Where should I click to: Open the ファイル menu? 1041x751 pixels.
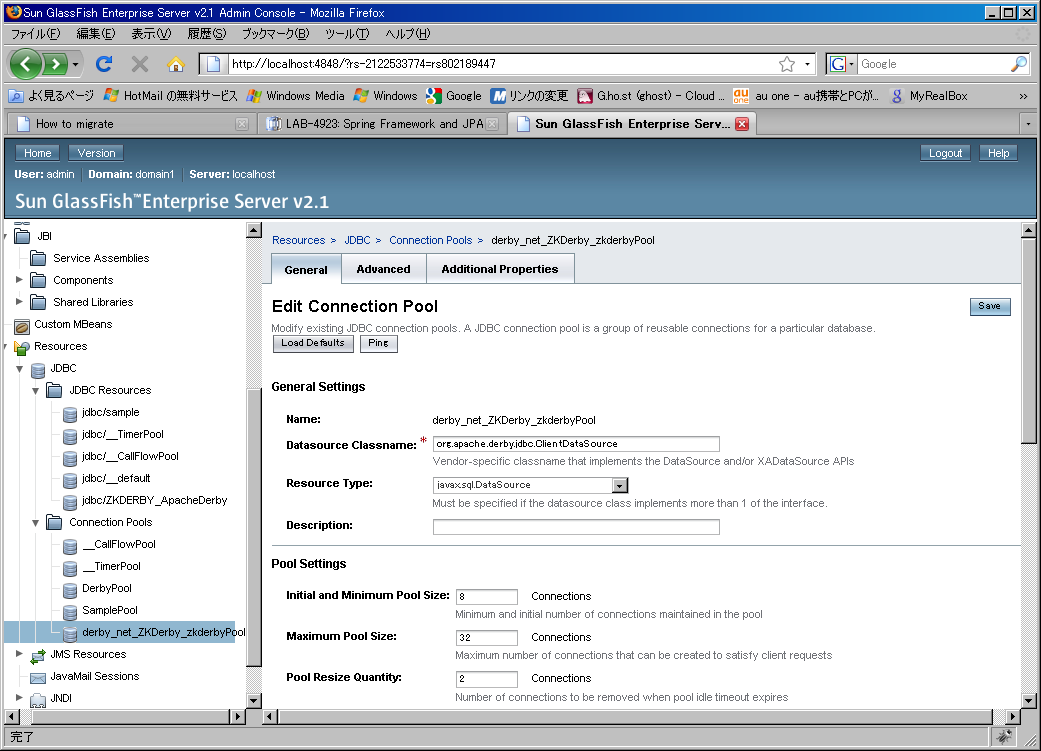tap(35, 33)
